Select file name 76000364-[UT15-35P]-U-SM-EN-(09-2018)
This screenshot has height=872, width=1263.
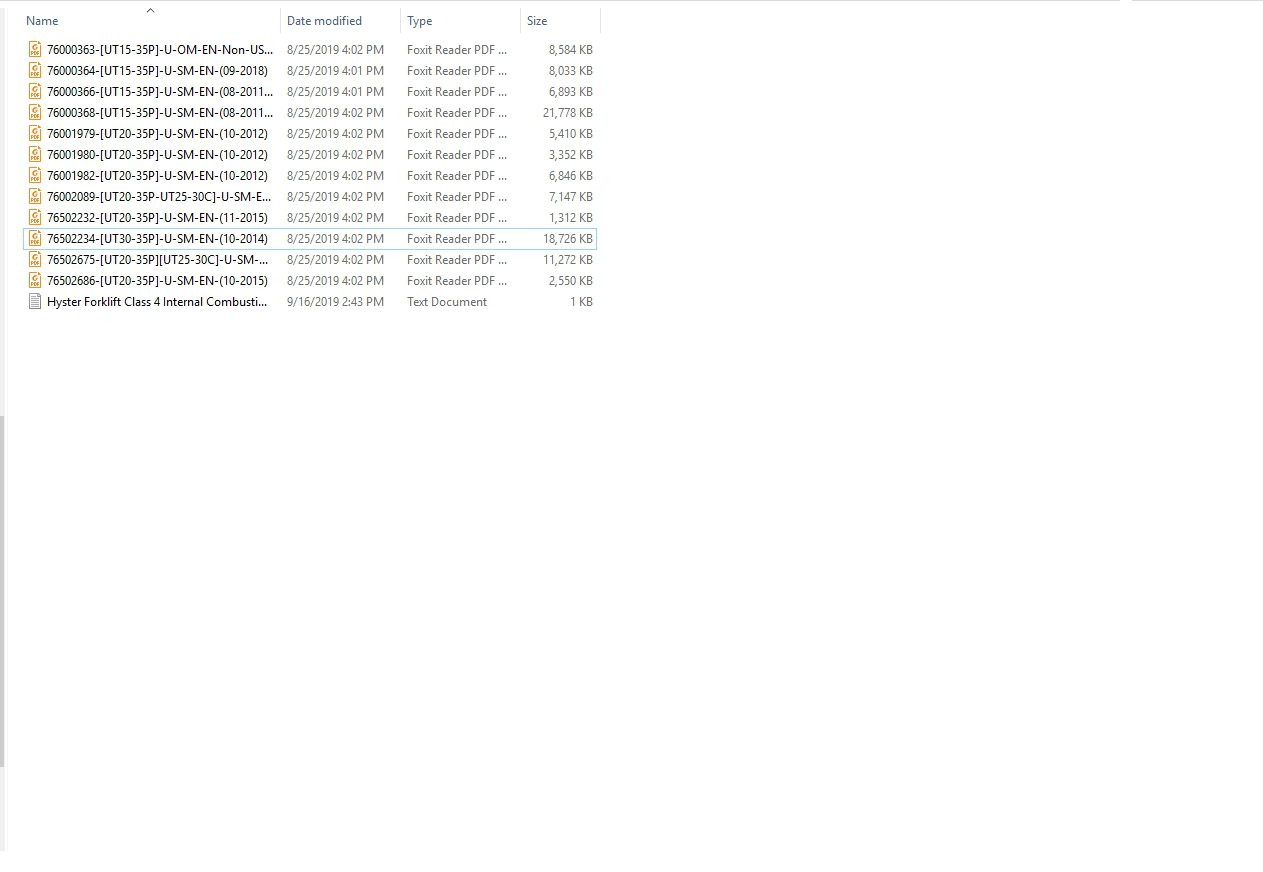coord(157,70)
